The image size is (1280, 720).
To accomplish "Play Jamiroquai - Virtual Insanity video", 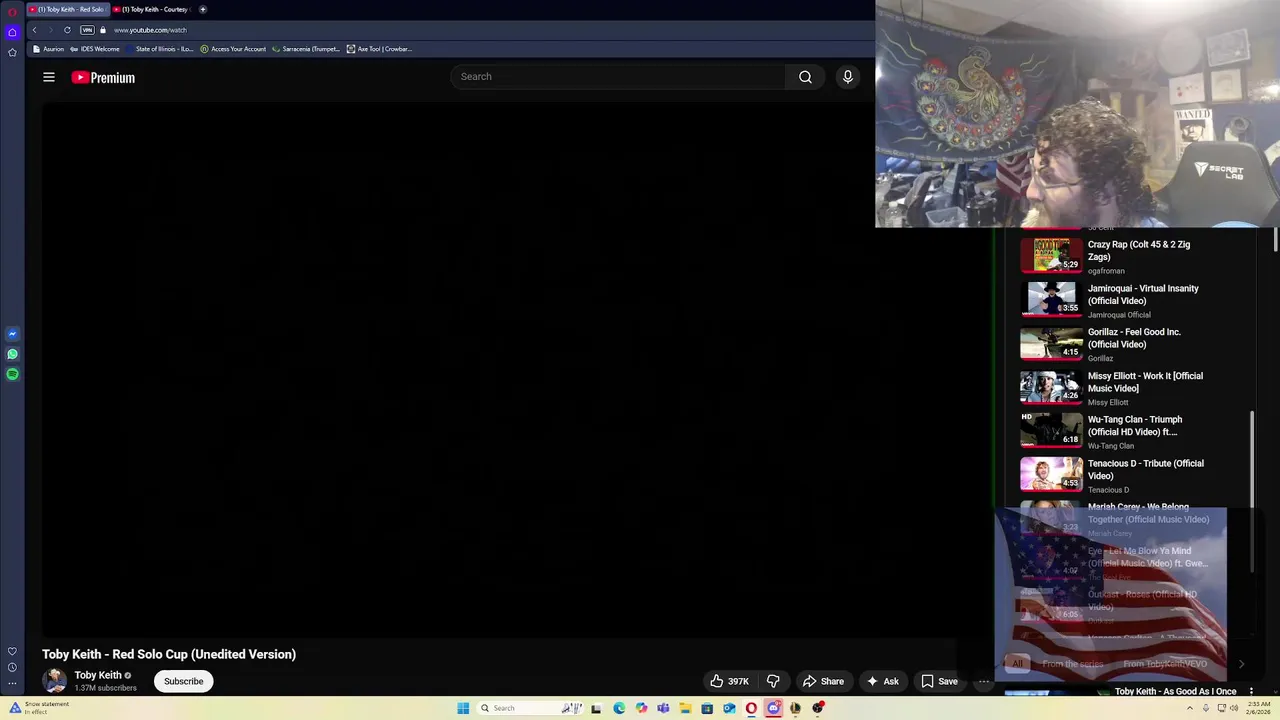I will click(x=1120, y=300).
